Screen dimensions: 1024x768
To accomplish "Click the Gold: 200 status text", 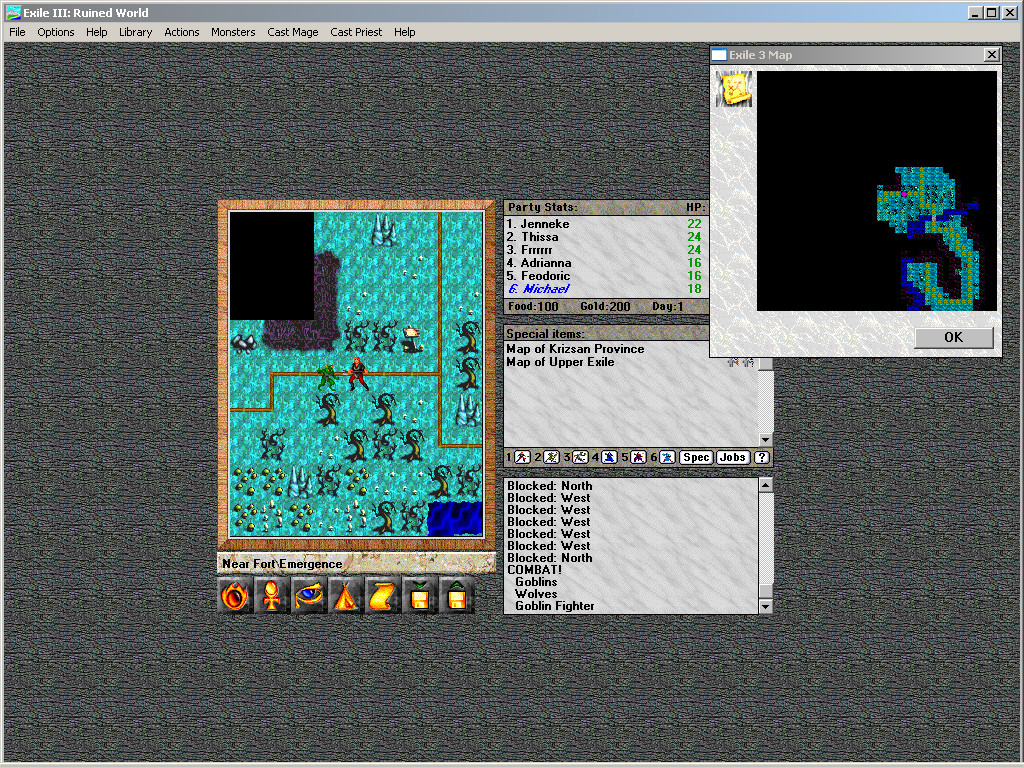I will pyautogui.click(x=605, y=307).
